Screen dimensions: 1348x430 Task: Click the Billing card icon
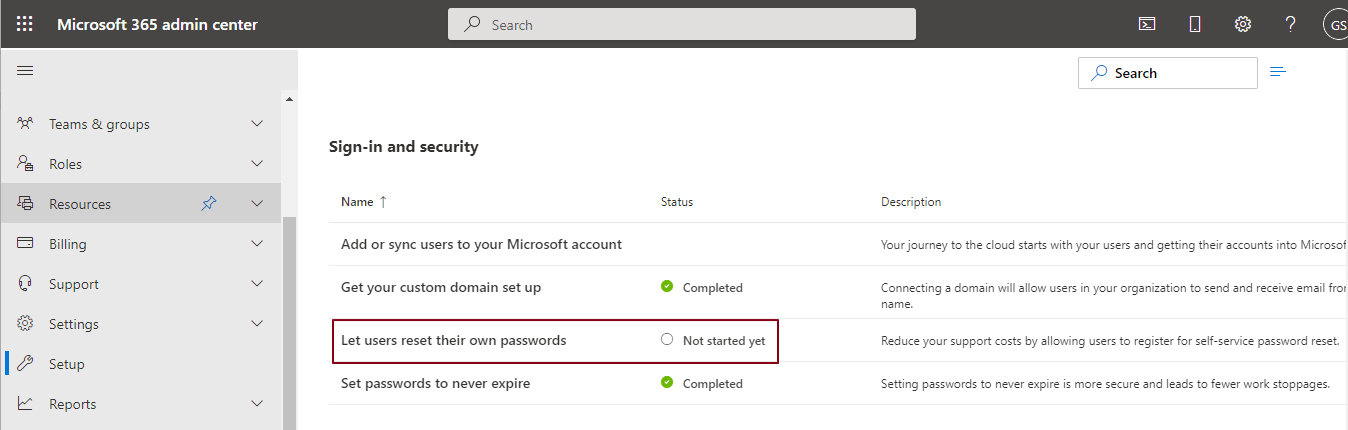point(26,244)
